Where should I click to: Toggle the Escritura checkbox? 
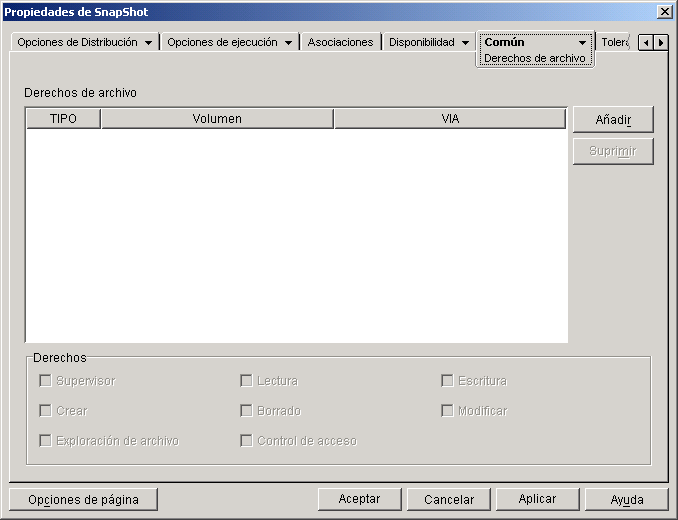[447, 381]
